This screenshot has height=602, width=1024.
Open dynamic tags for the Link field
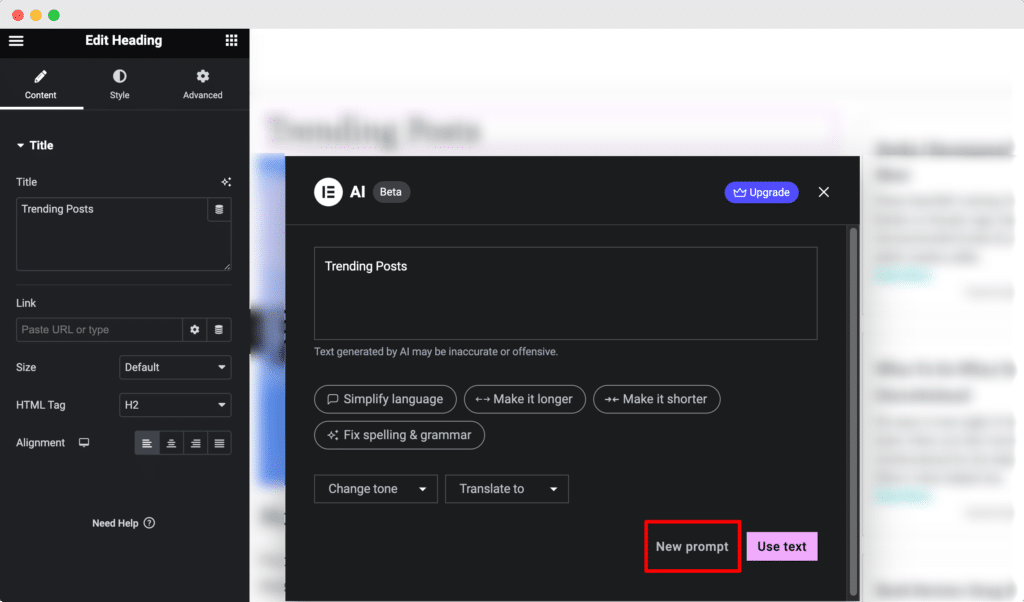[x=221, y=329]
